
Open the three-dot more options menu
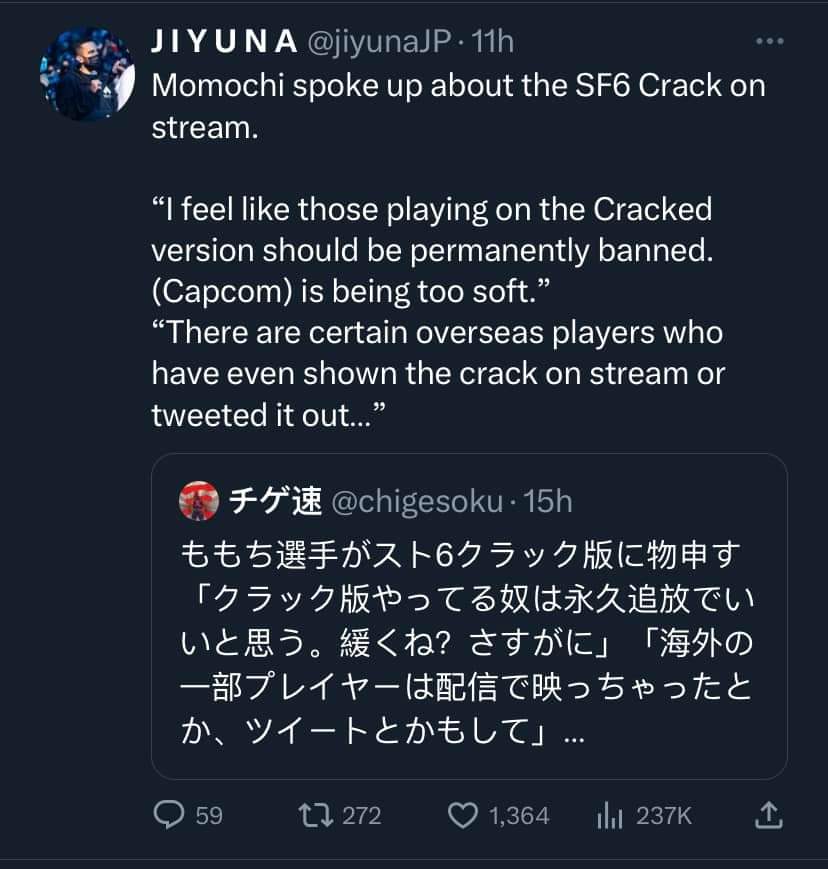(x=769, y=42)
